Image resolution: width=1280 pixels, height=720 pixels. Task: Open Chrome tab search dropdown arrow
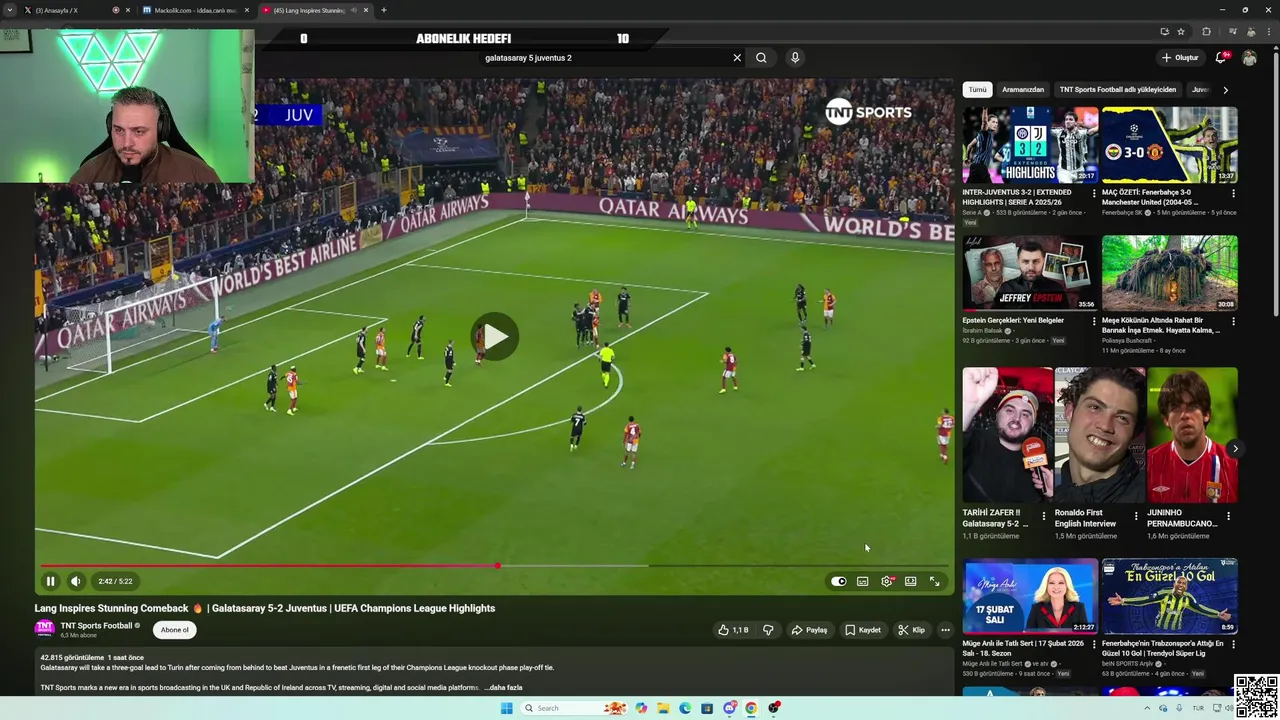[10, 10]
